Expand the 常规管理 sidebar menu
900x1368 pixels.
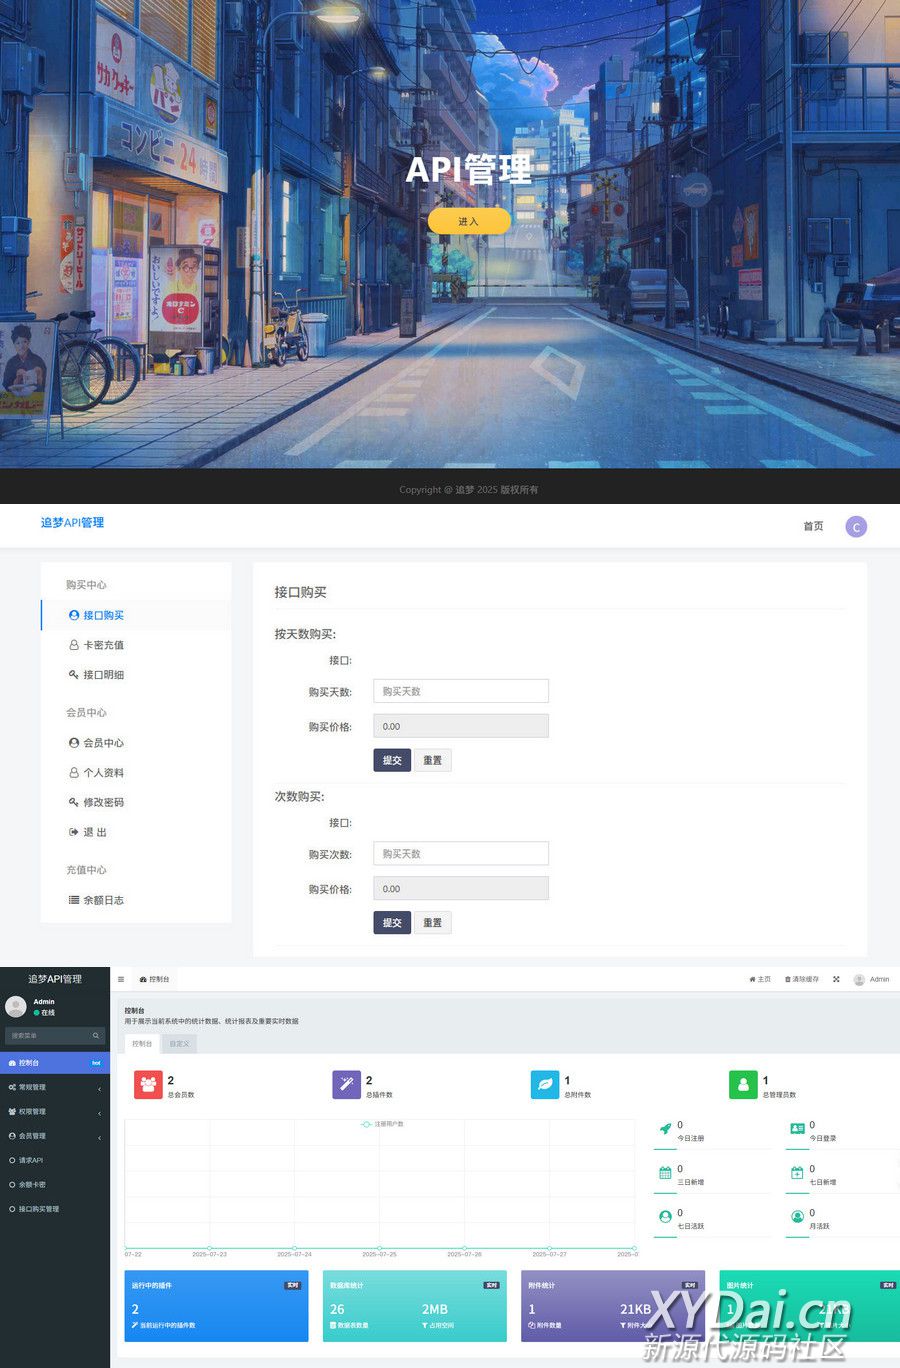54,1087
